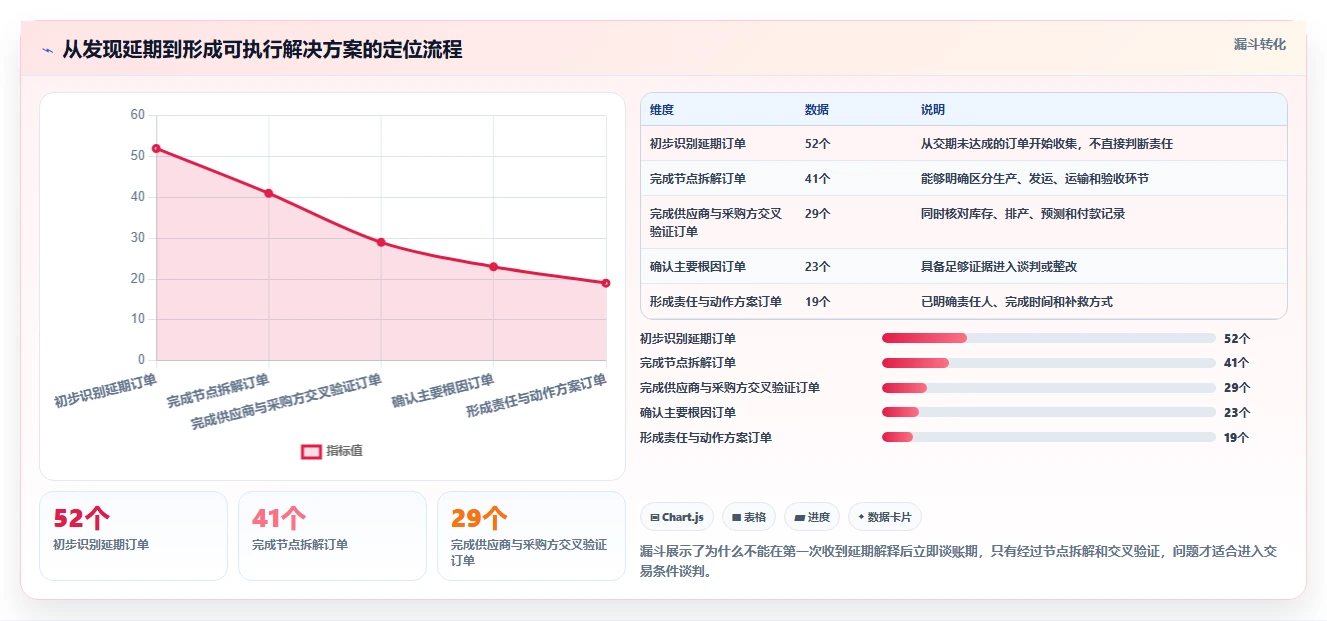Click chart axis label 确认主要根因订单
The width and height of the screenshot is (1327, 621).
[x=443, y=391]
